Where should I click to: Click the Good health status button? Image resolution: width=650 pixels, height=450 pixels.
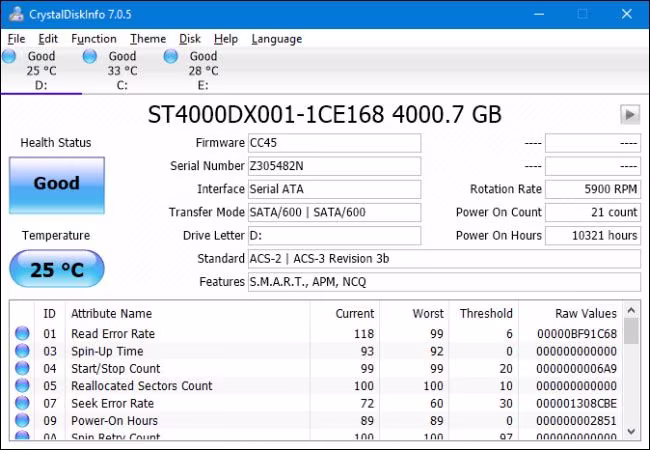[x=57, y=185]
